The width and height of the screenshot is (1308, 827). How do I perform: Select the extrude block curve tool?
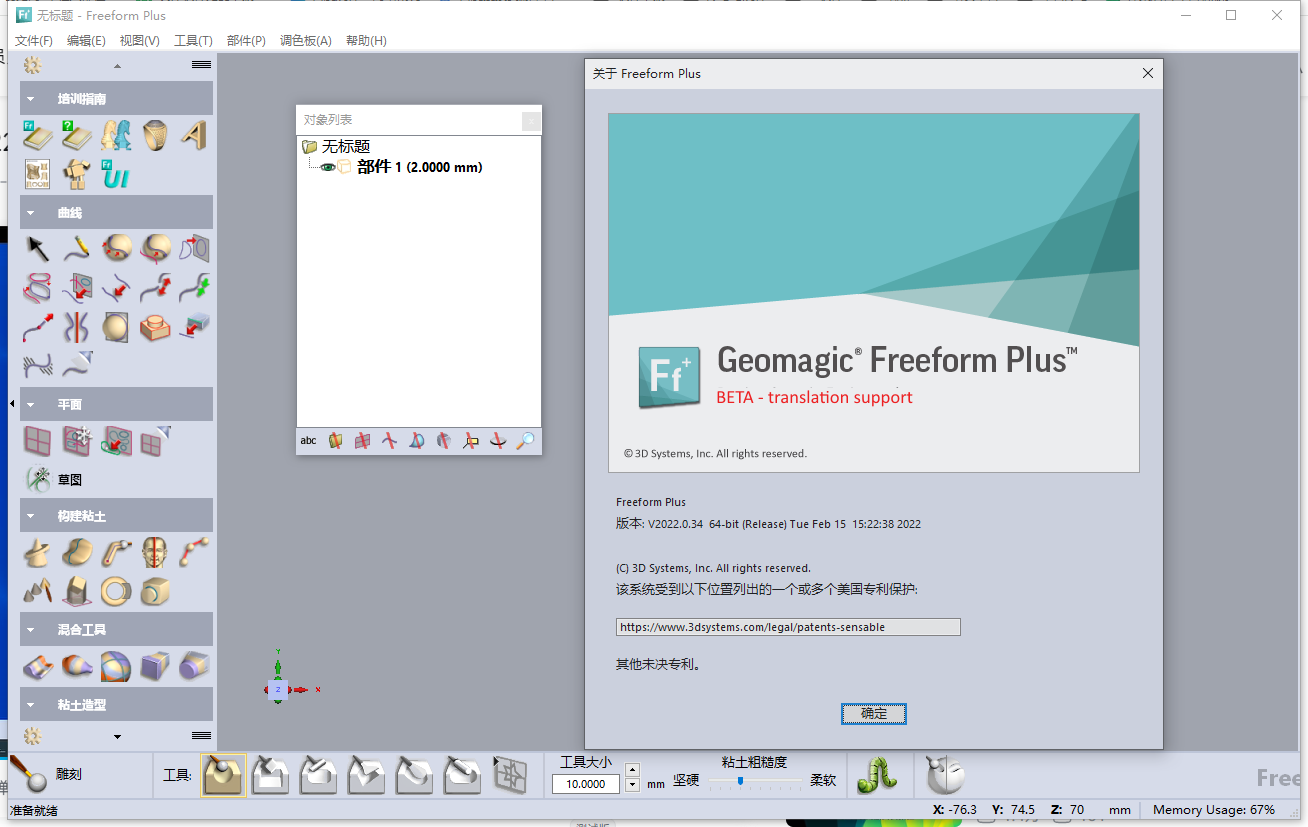click(x=154, y=326)
